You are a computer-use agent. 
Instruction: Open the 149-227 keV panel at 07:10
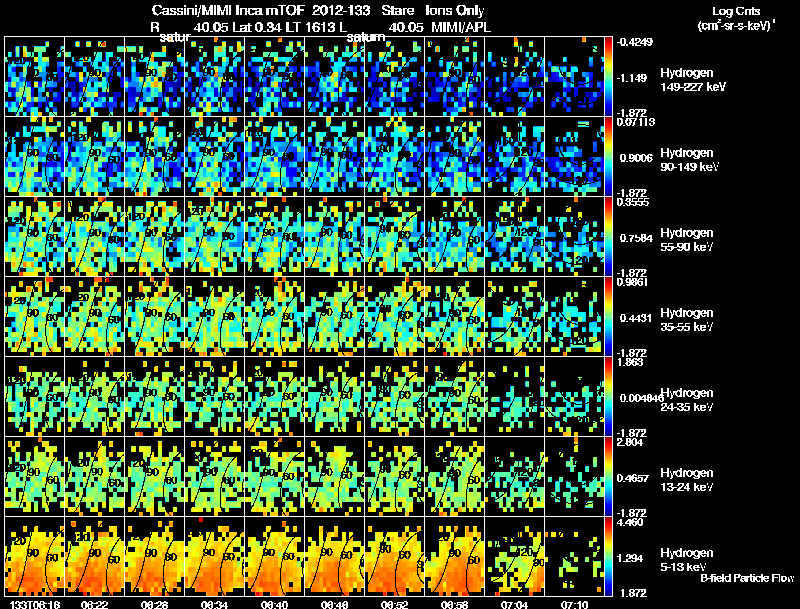point(574,77)
